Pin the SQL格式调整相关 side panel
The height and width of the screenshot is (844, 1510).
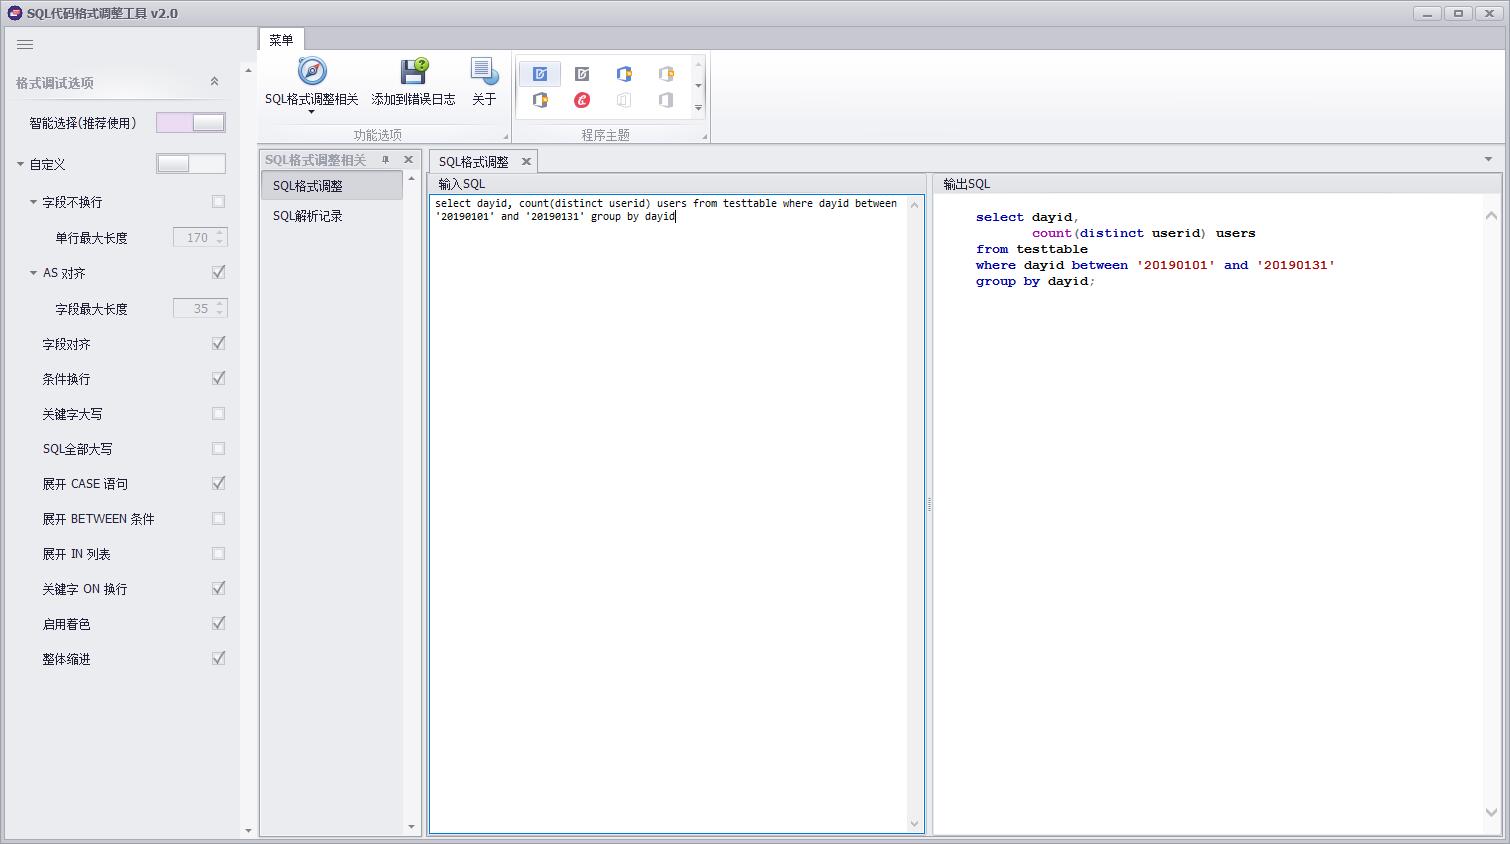pyautogui.click(x=385, y=160)
